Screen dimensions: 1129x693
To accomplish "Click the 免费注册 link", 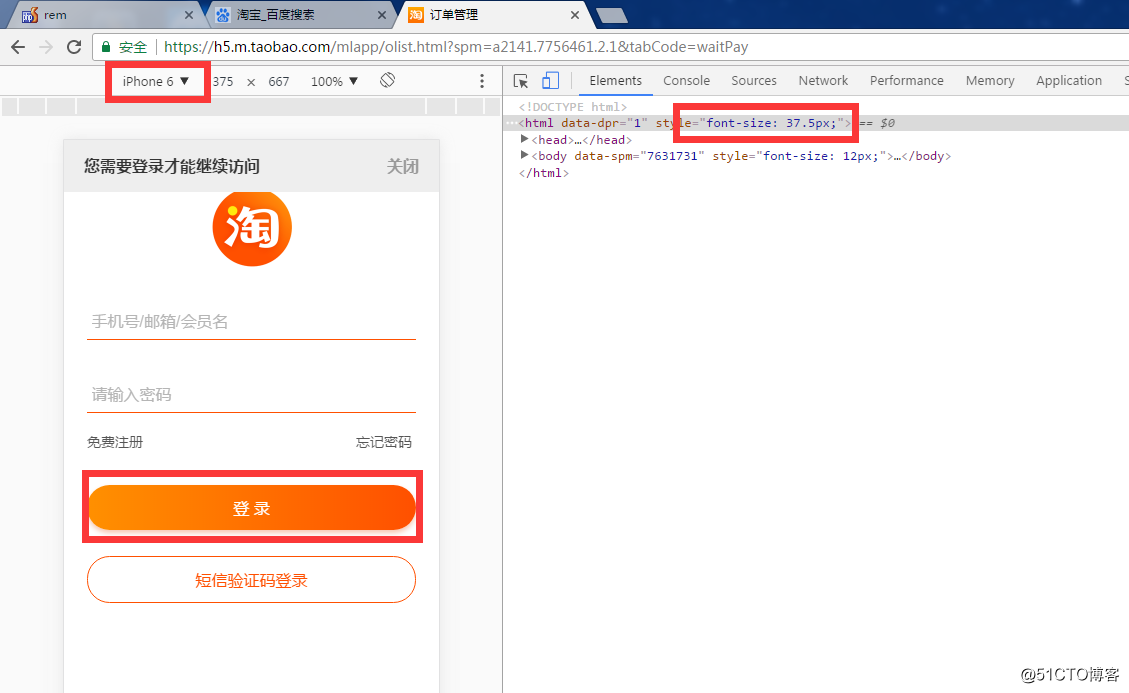I will [x=115, y=442].
